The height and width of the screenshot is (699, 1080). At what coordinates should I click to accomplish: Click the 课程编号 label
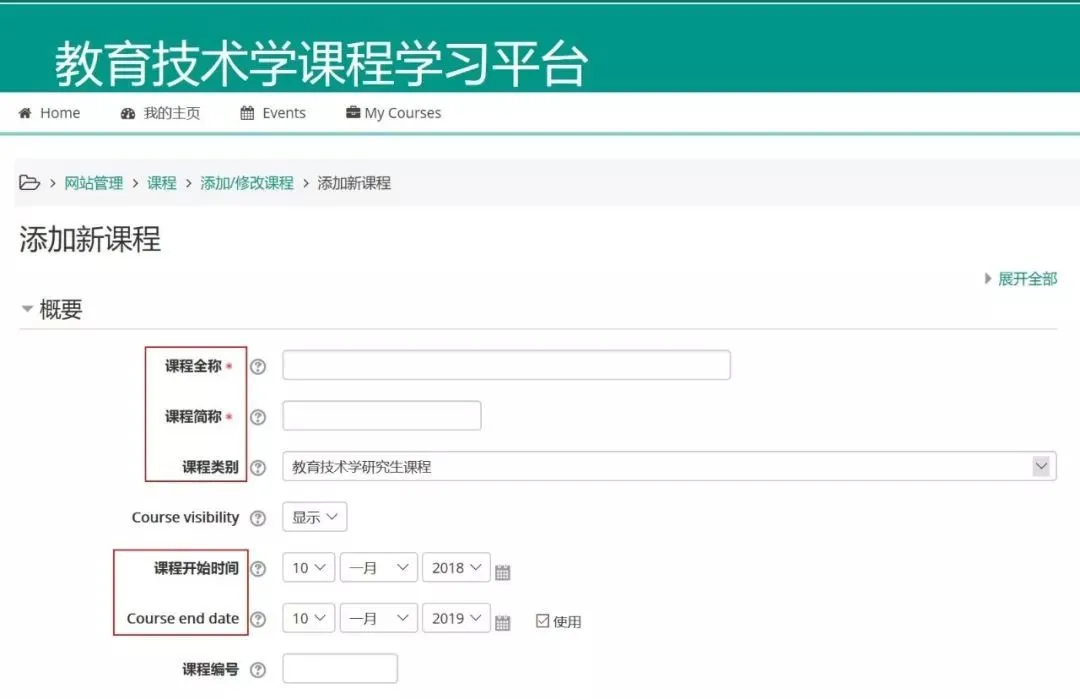tap(210, 669)
